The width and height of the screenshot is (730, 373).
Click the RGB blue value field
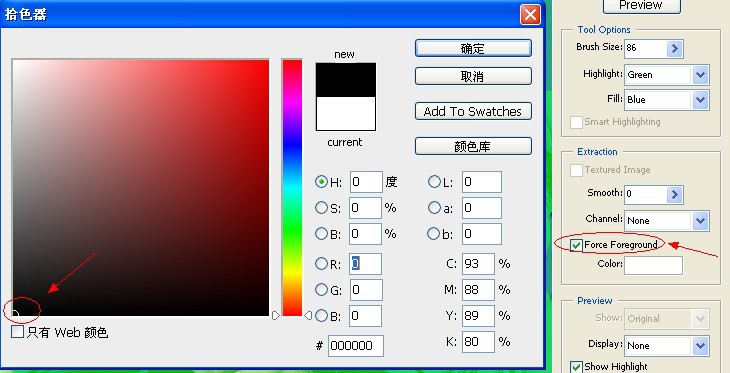365,316
